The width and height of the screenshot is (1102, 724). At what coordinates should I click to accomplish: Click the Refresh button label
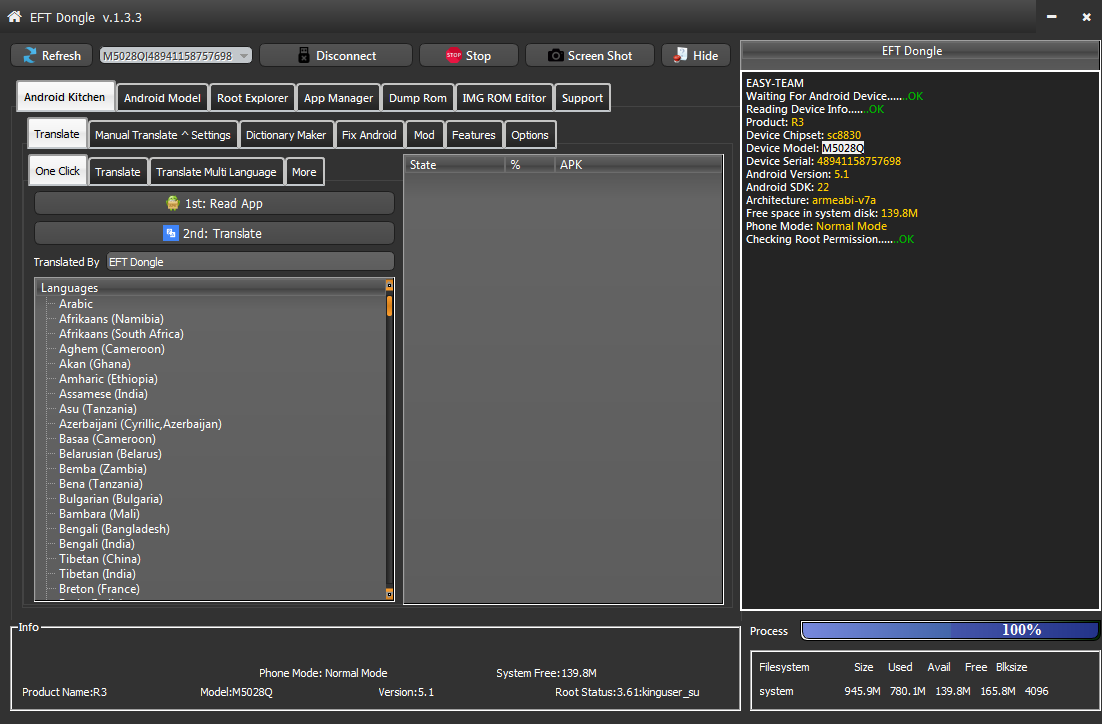[x=61, y=56]
